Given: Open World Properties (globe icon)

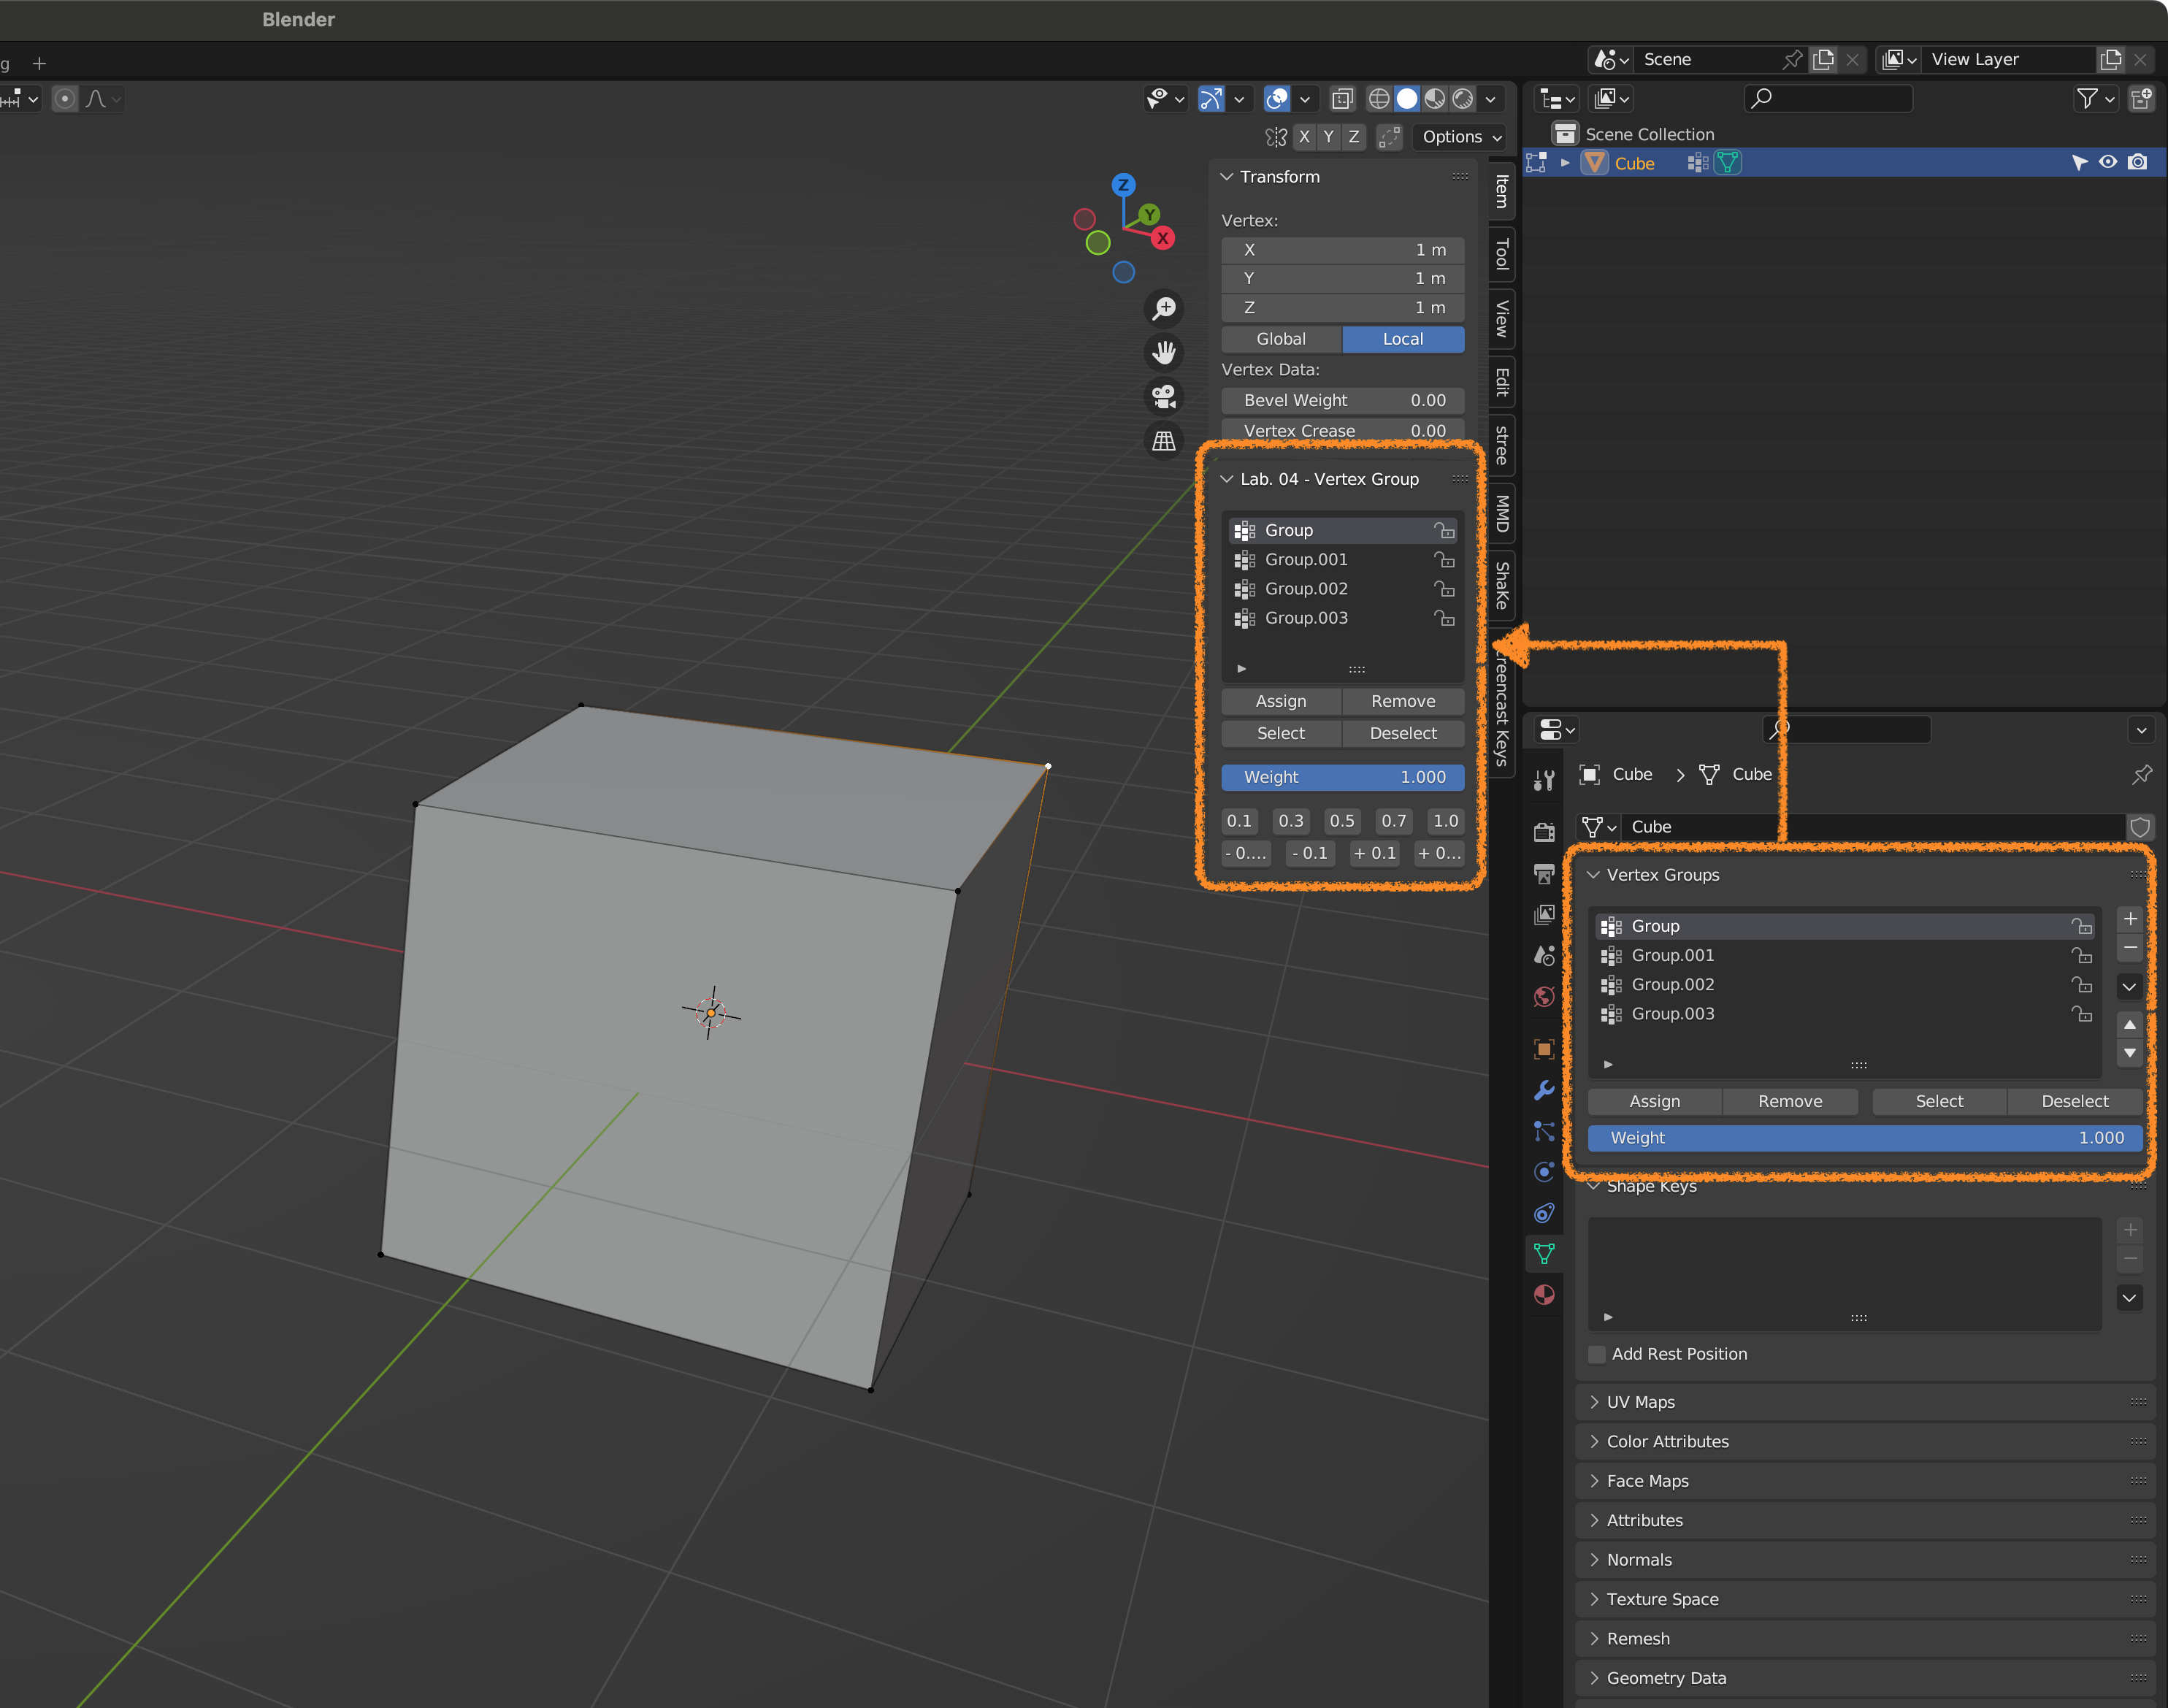Looking at the screenshot, I should pyautogui.click(x=1544, y=997).
